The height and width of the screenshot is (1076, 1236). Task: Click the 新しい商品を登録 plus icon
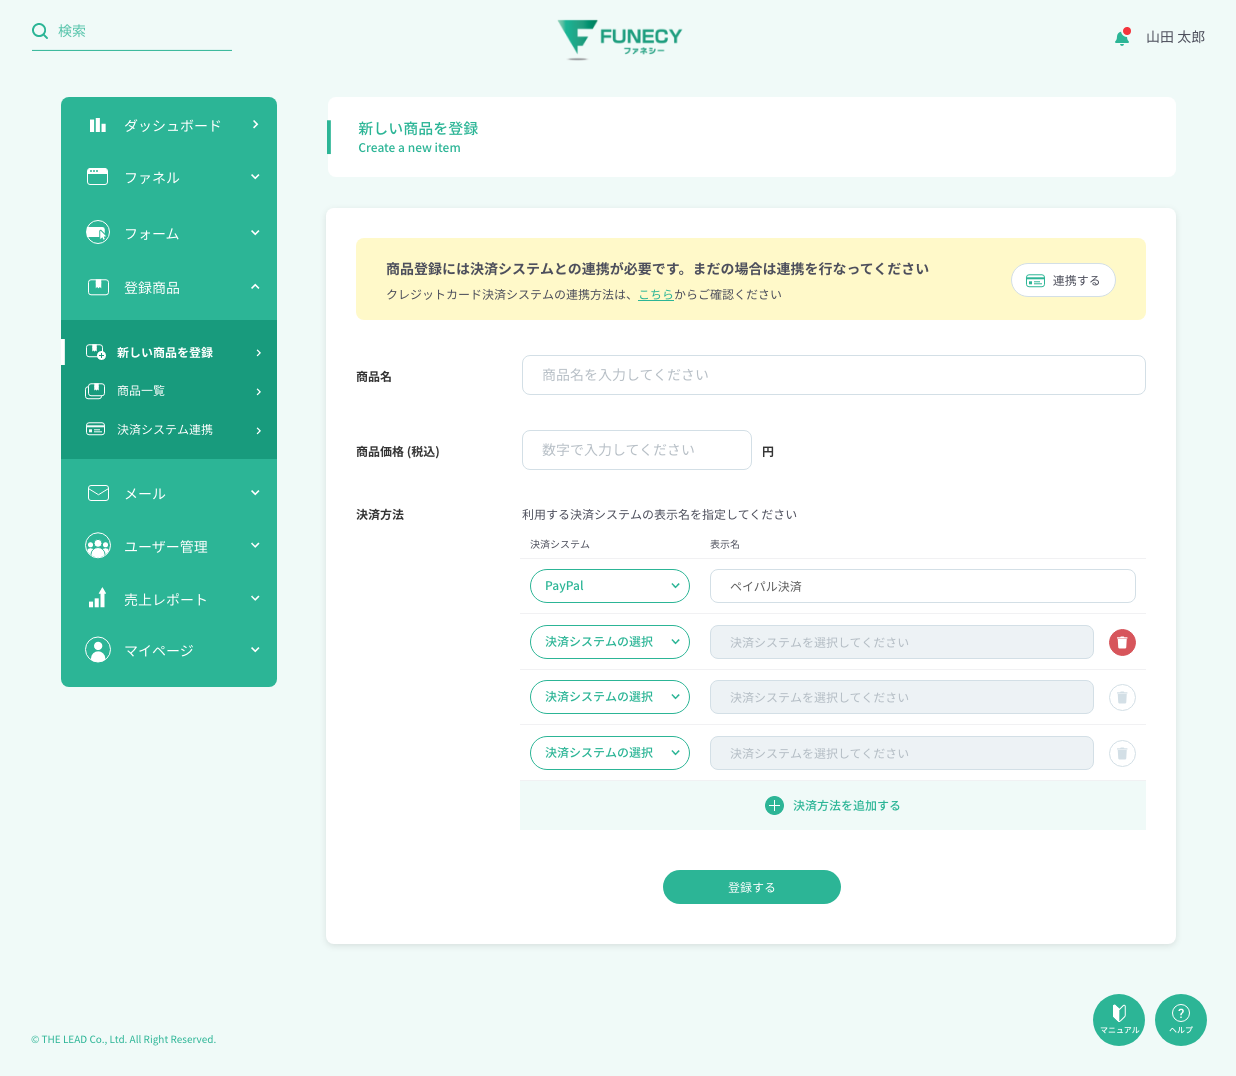(96, 352)
